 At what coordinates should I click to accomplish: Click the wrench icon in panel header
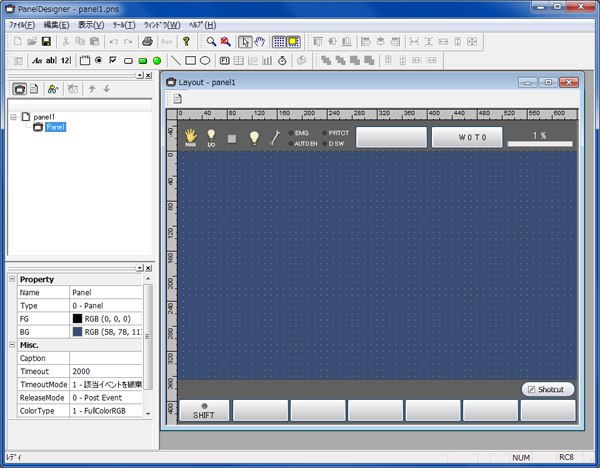point(273,137)
